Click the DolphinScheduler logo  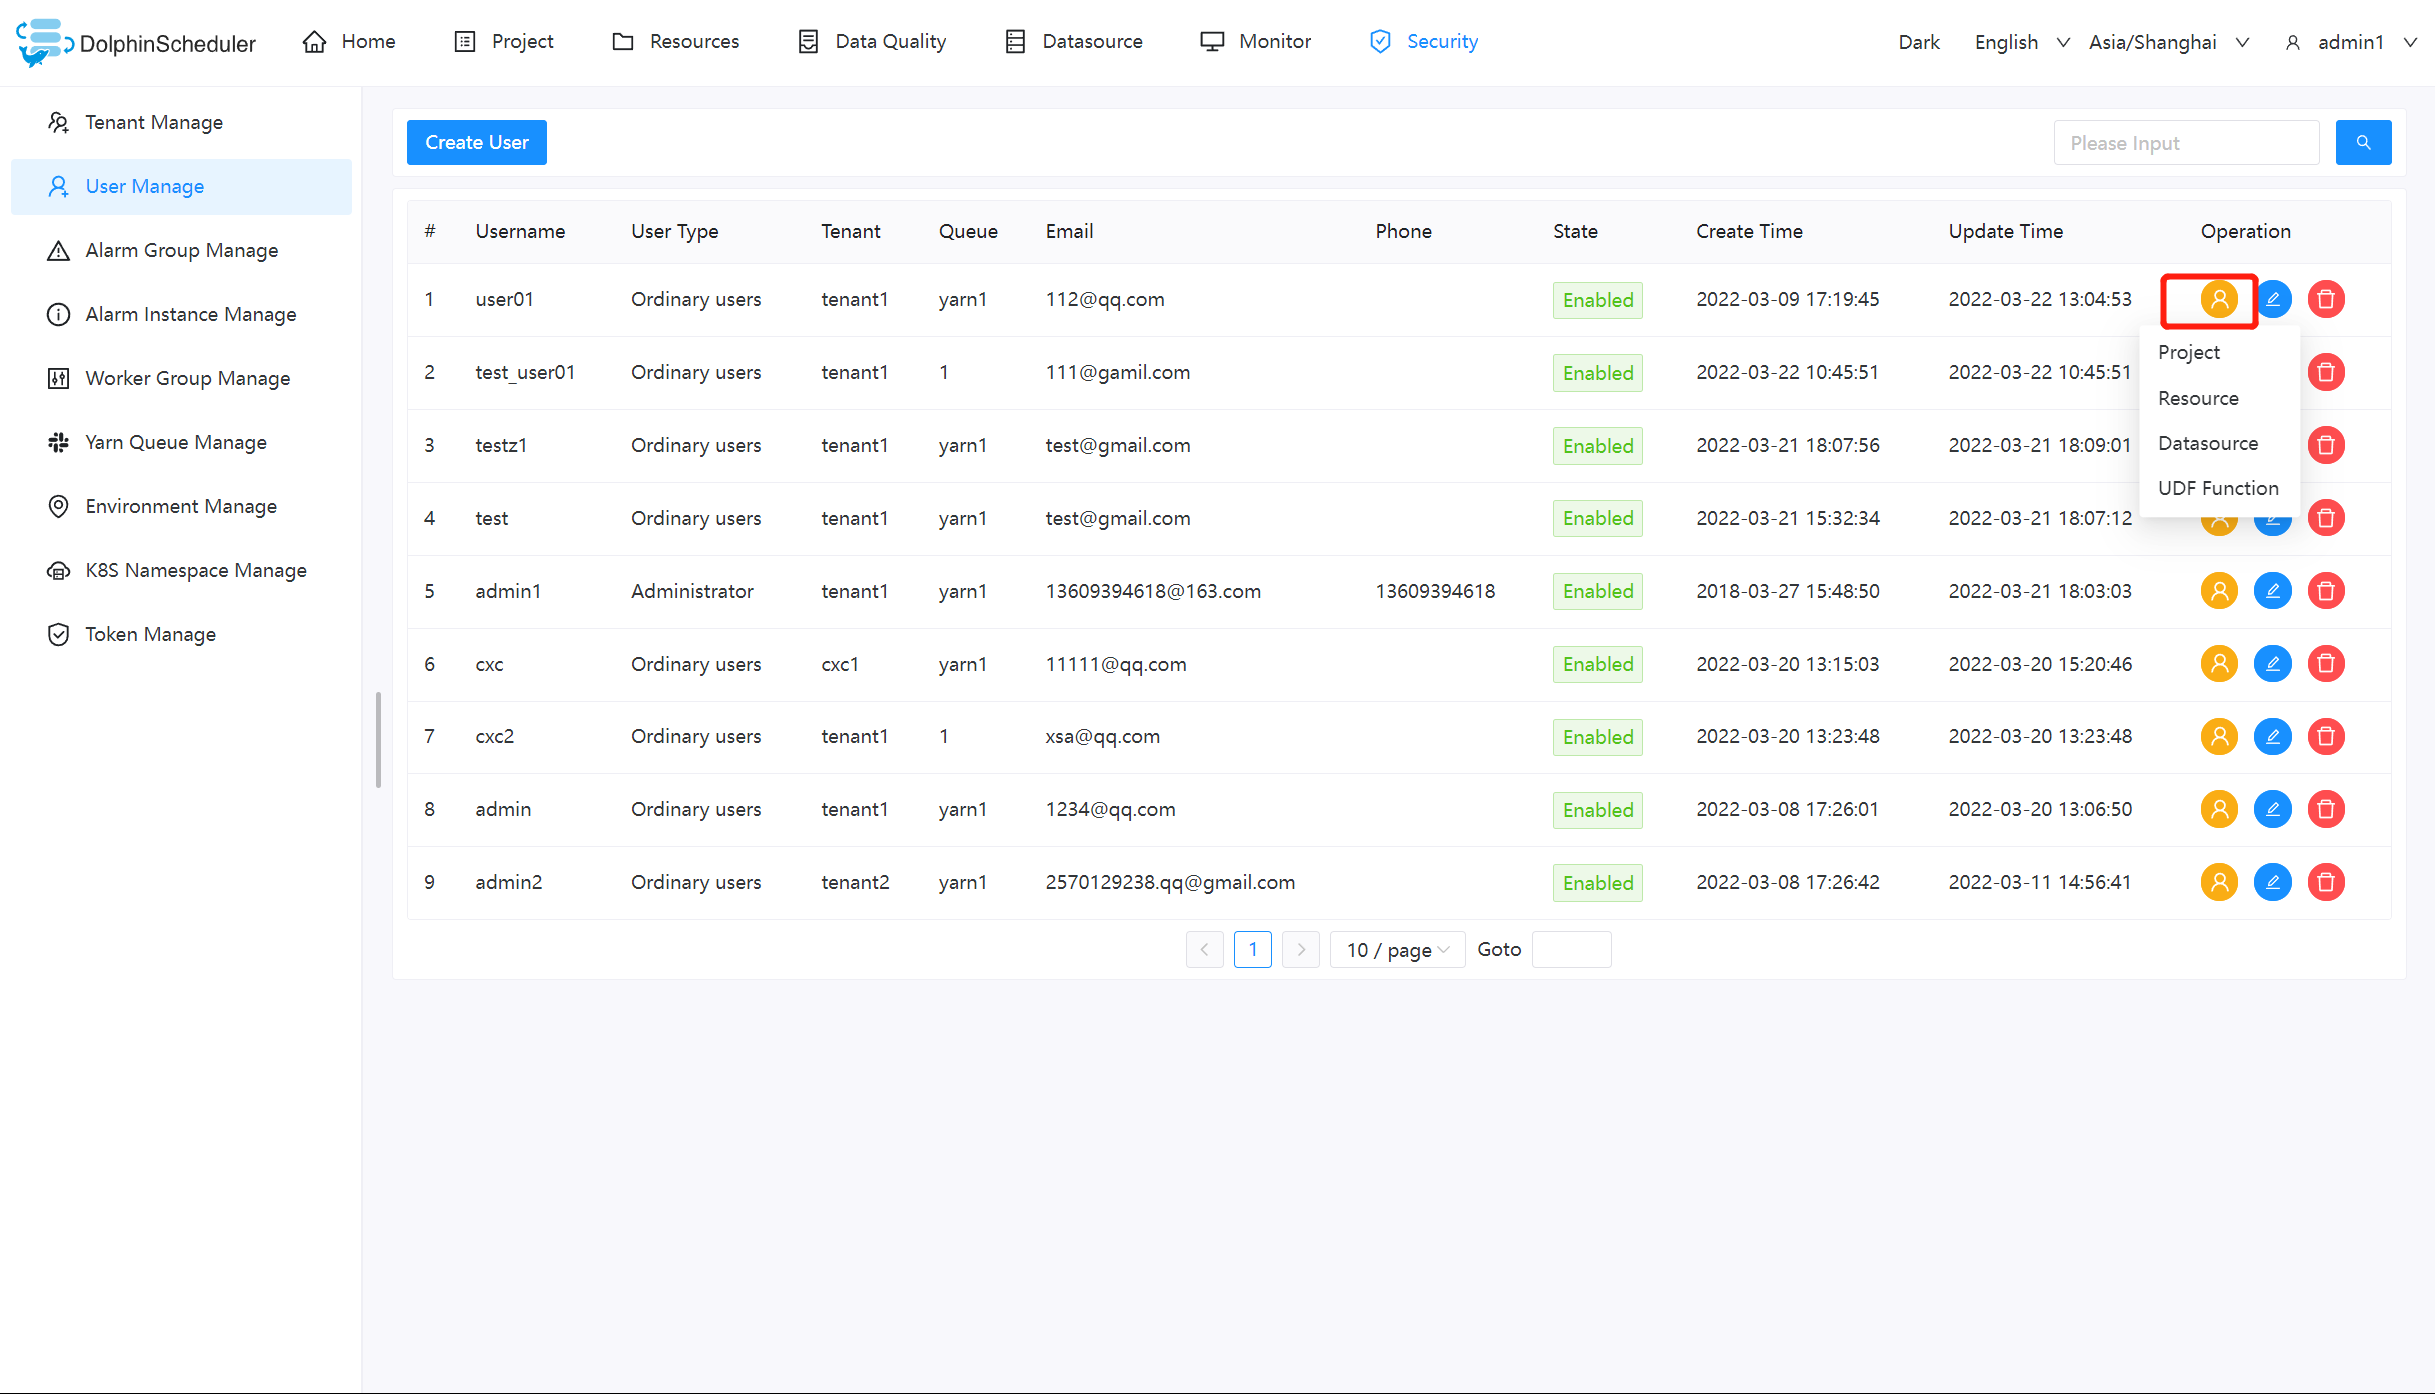click(136, 42)
